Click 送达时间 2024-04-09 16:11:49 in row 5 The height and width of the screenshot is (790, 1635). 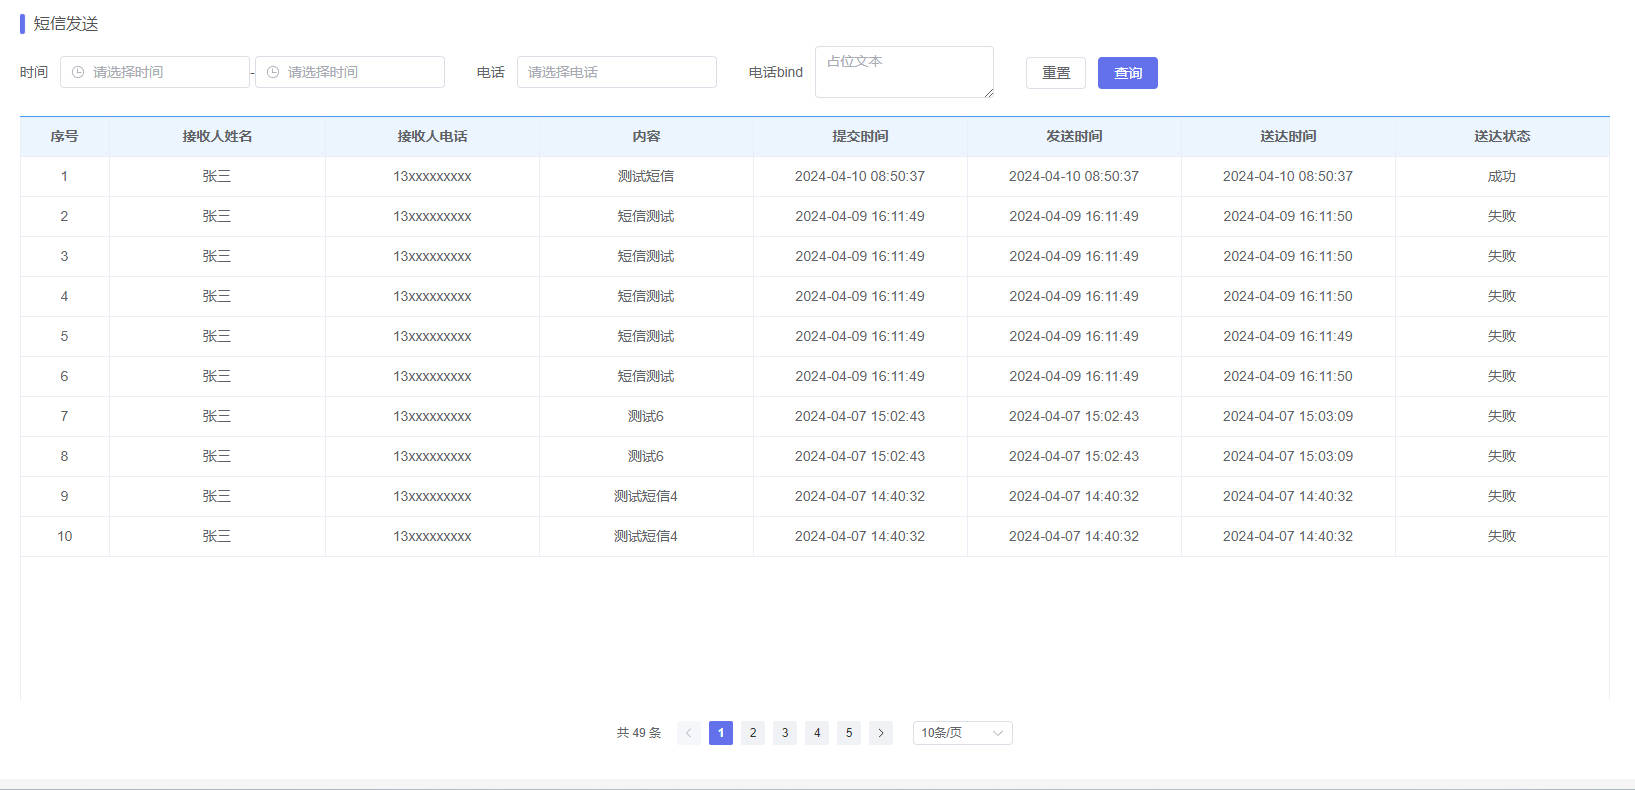coord(1288,336)
